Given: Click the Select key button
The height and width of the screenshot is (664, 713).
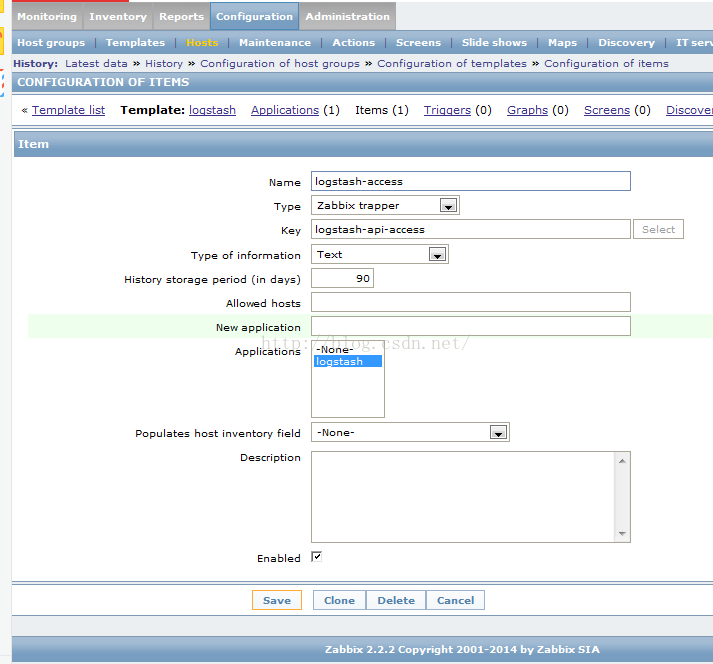Looking at the screenshot, I should [x=658, y=229].
